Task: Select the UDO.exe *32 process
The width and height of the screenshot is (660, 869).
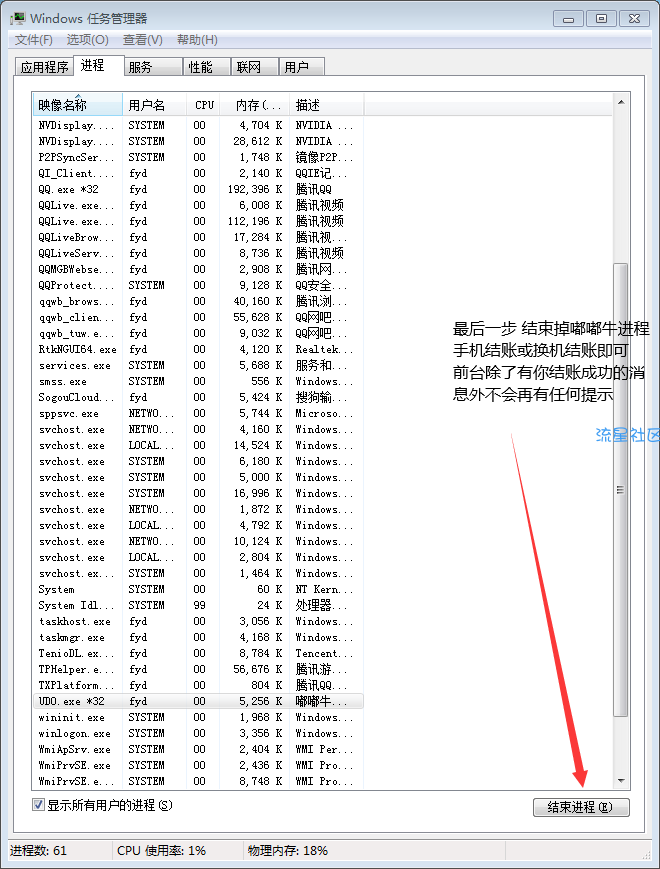Action: [x=198, y=701]
